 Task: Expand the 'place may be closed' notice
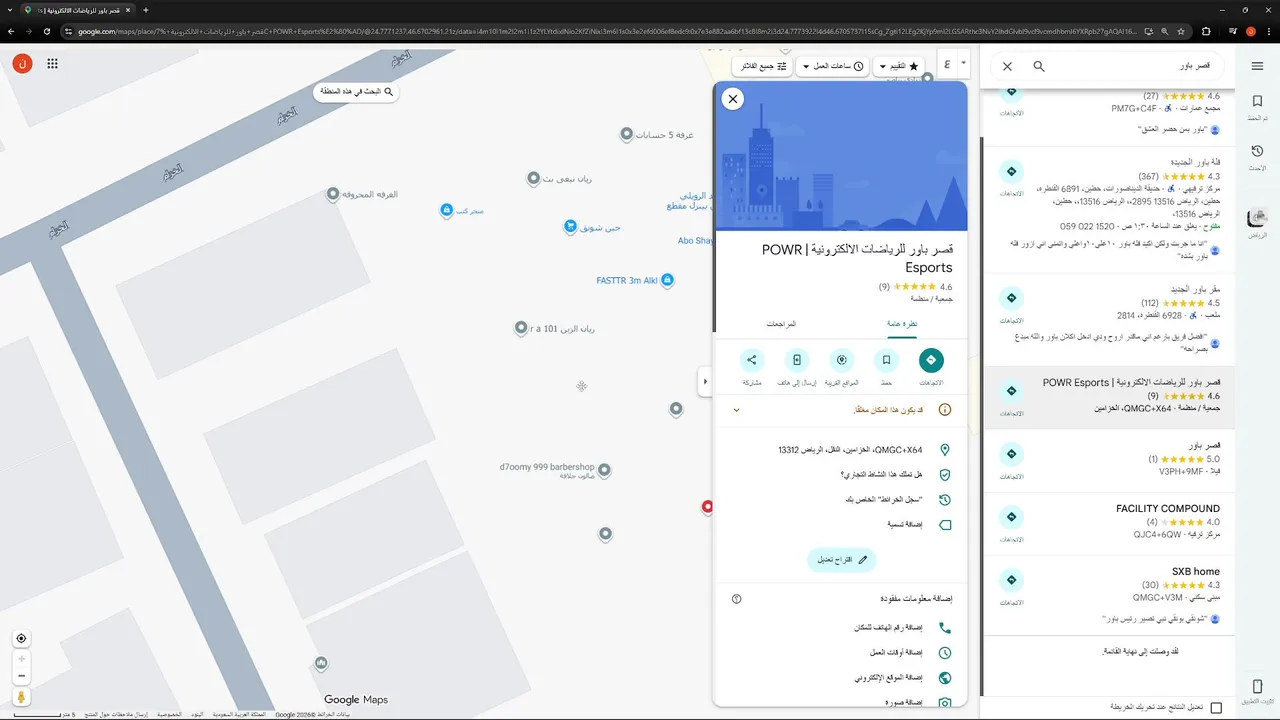coord(737,410)
